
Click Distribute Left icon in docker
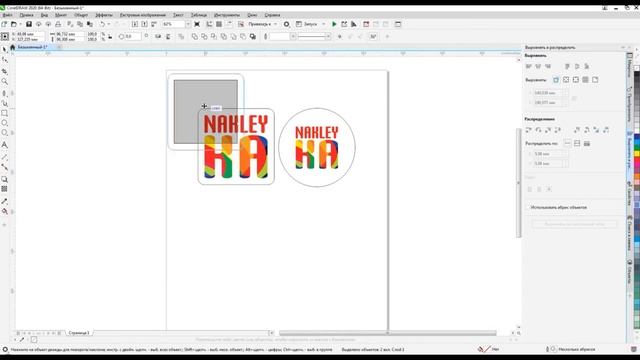pyautogui.click(x=529, y=130)
